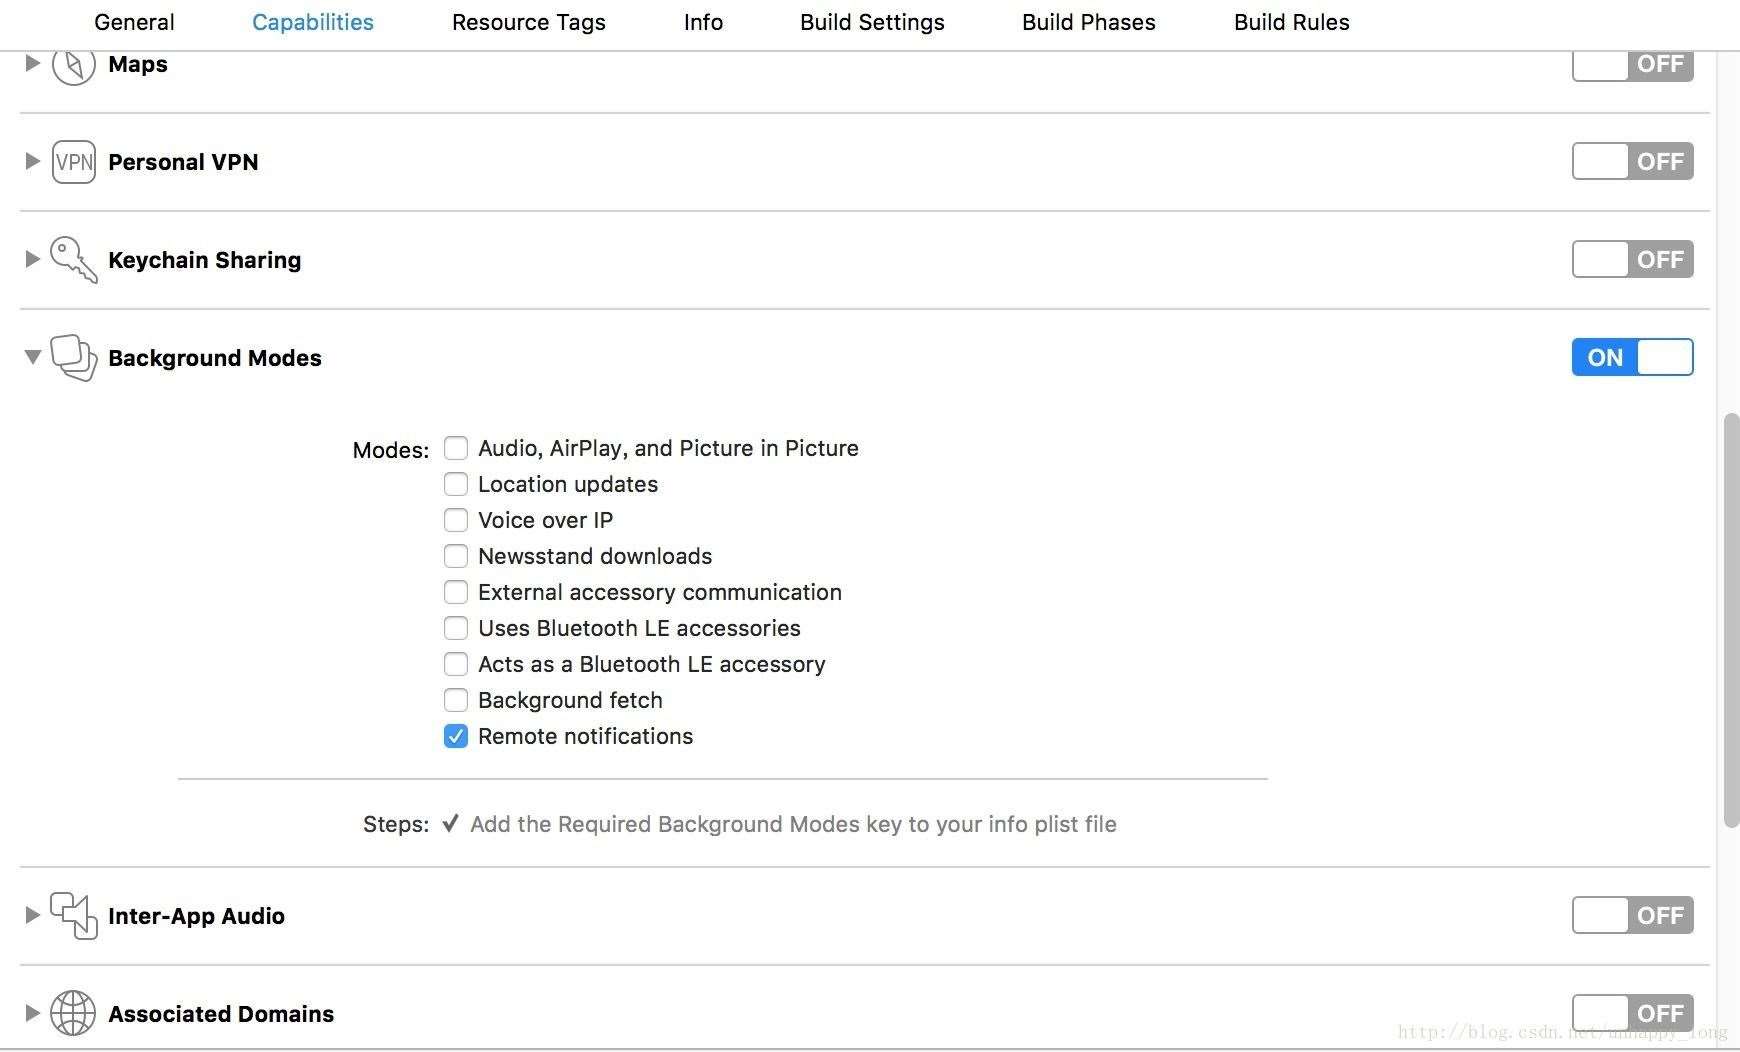Click the vertical scrollbar thumb
This screenshot has height=1052, width=1740.
click(1731, 620)
